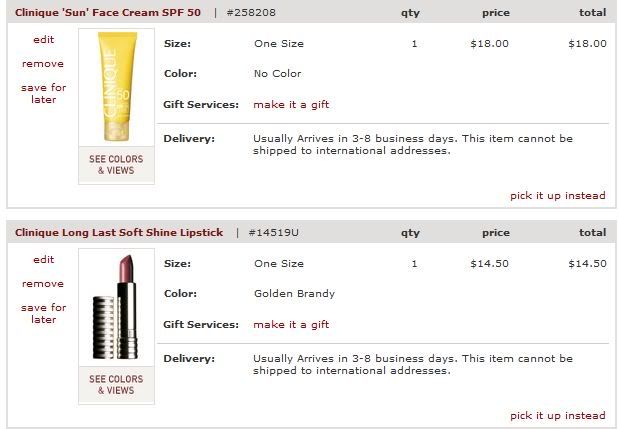Remove the Sun Face Cream from bag
Viewport: 619px width, 429px height.
click(x=43, y=64)
